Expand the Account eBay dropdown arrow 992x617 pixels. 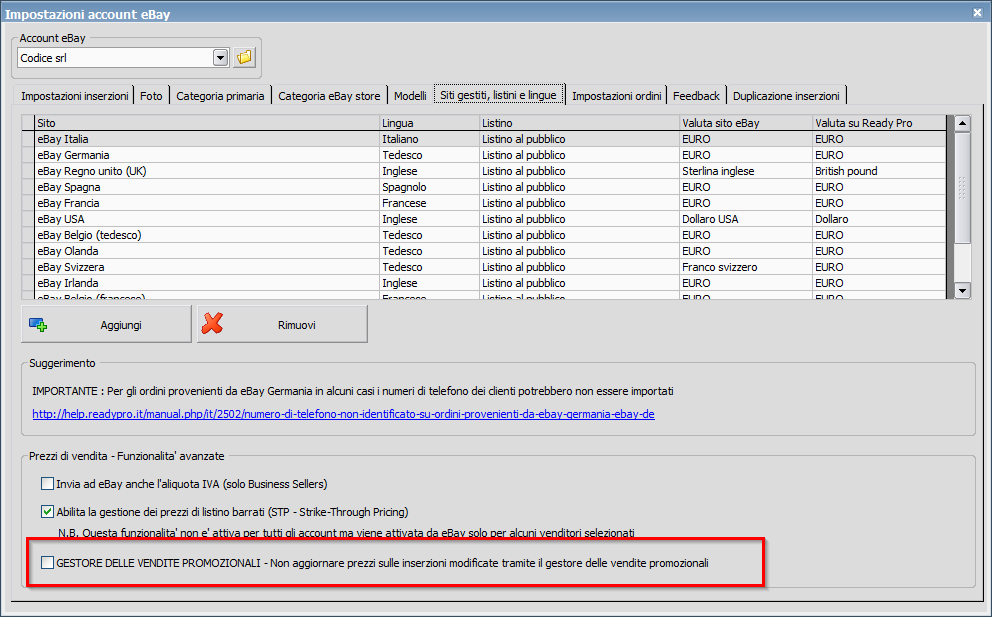click(x=220, y=58)
